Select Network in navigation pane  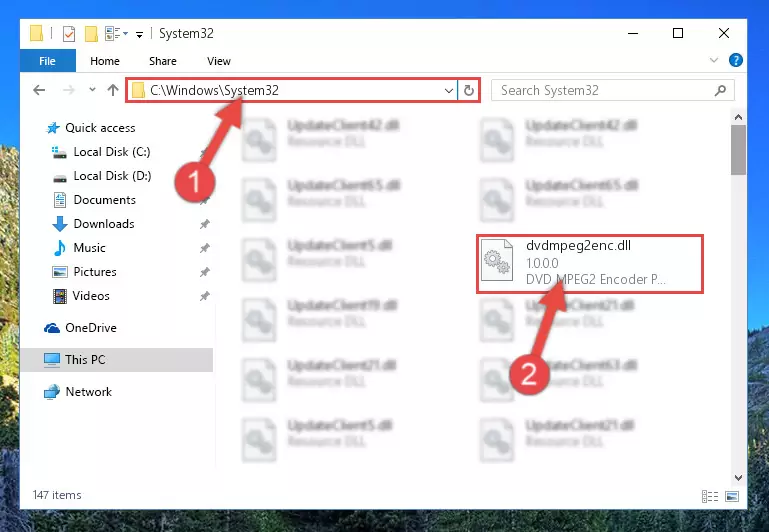[89, 392]
